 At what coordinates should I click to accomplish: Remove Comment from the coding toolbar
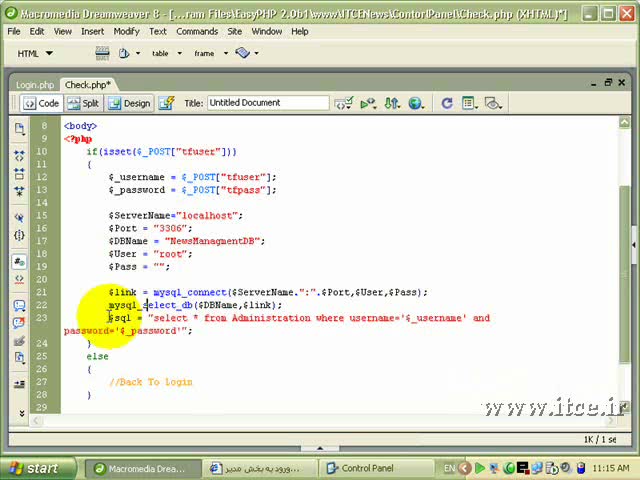point(19,323)
